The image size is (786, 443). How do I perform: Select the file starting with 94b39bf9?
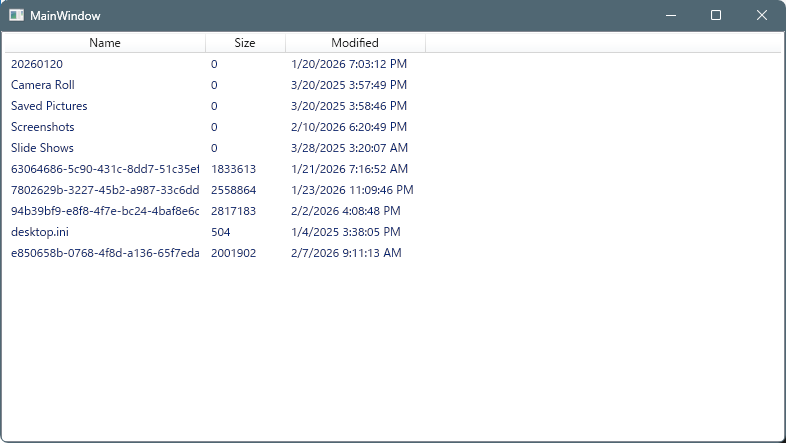pyautogui.click(x=104, y=211)
